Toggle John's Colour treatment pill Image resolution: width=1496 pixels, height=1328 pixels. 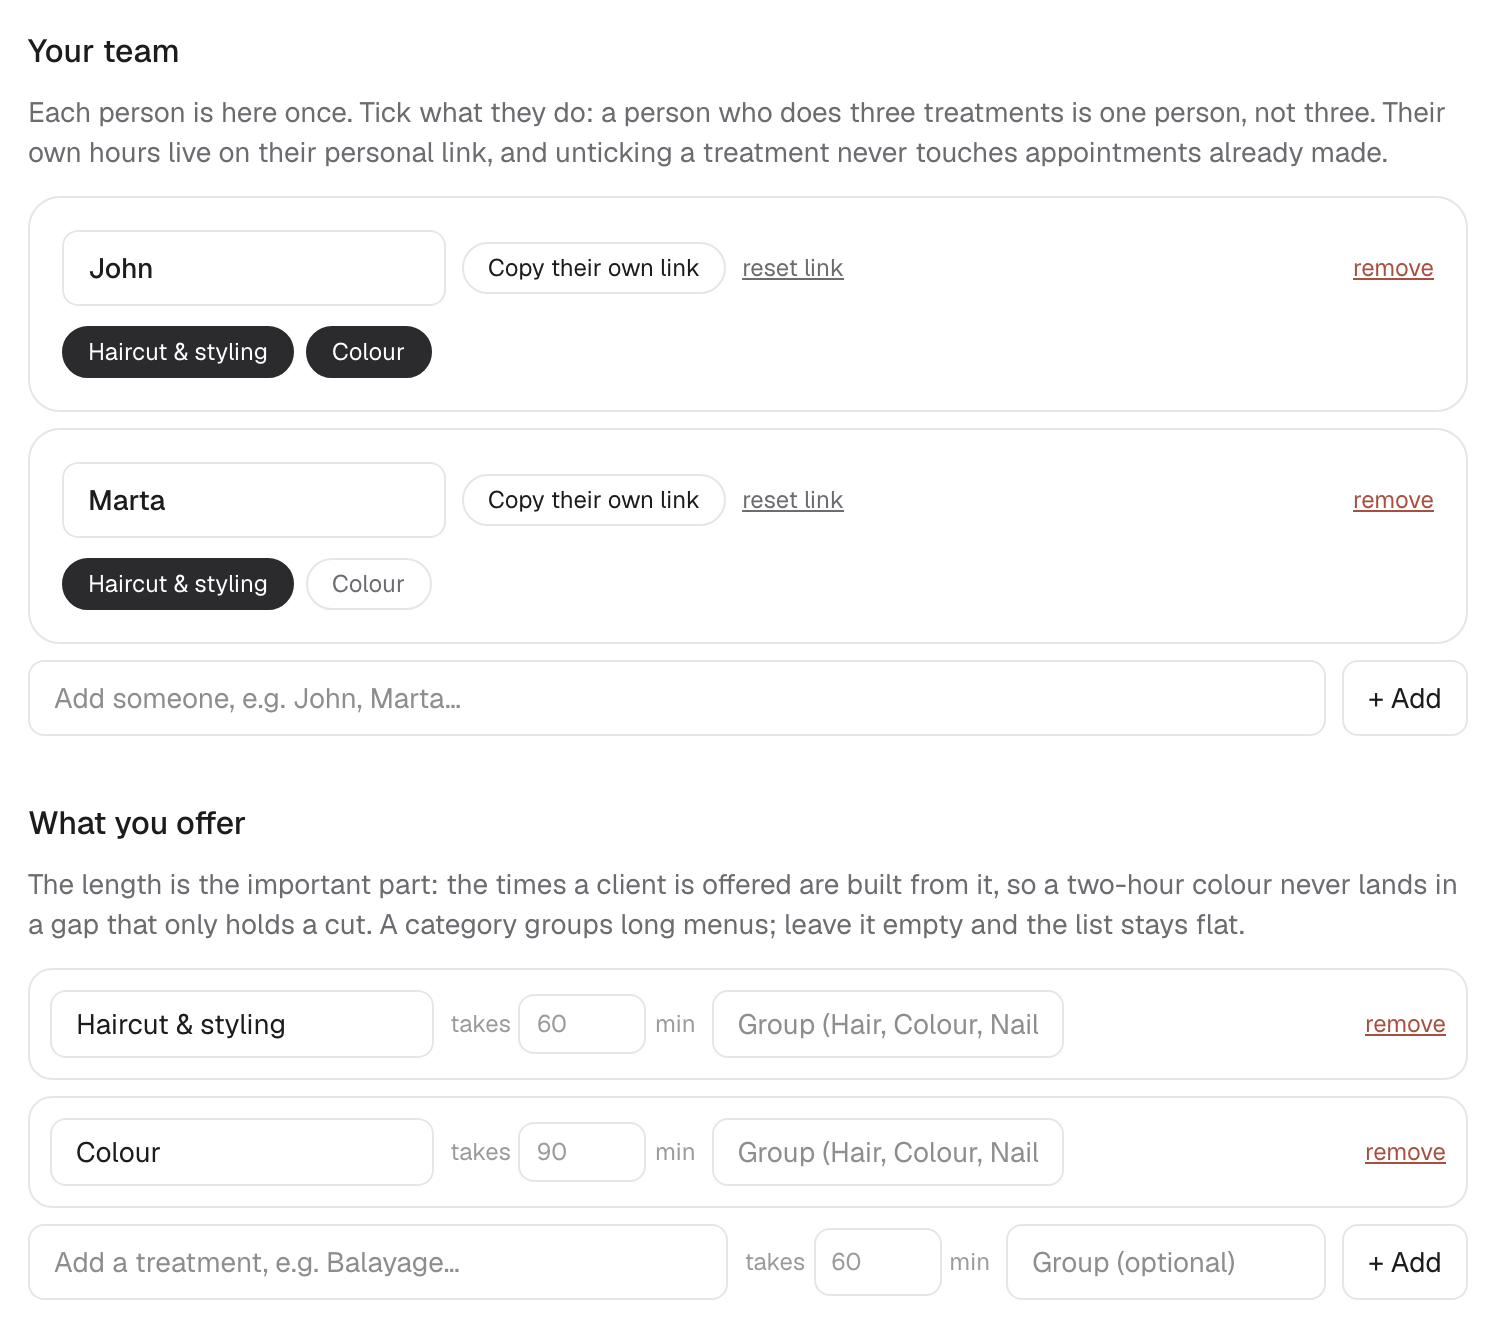click(x=368, y=352)
